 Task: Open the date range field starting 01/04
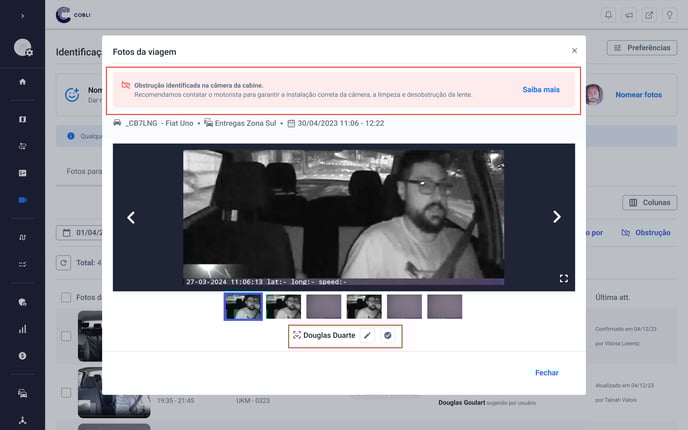(79, 233)
